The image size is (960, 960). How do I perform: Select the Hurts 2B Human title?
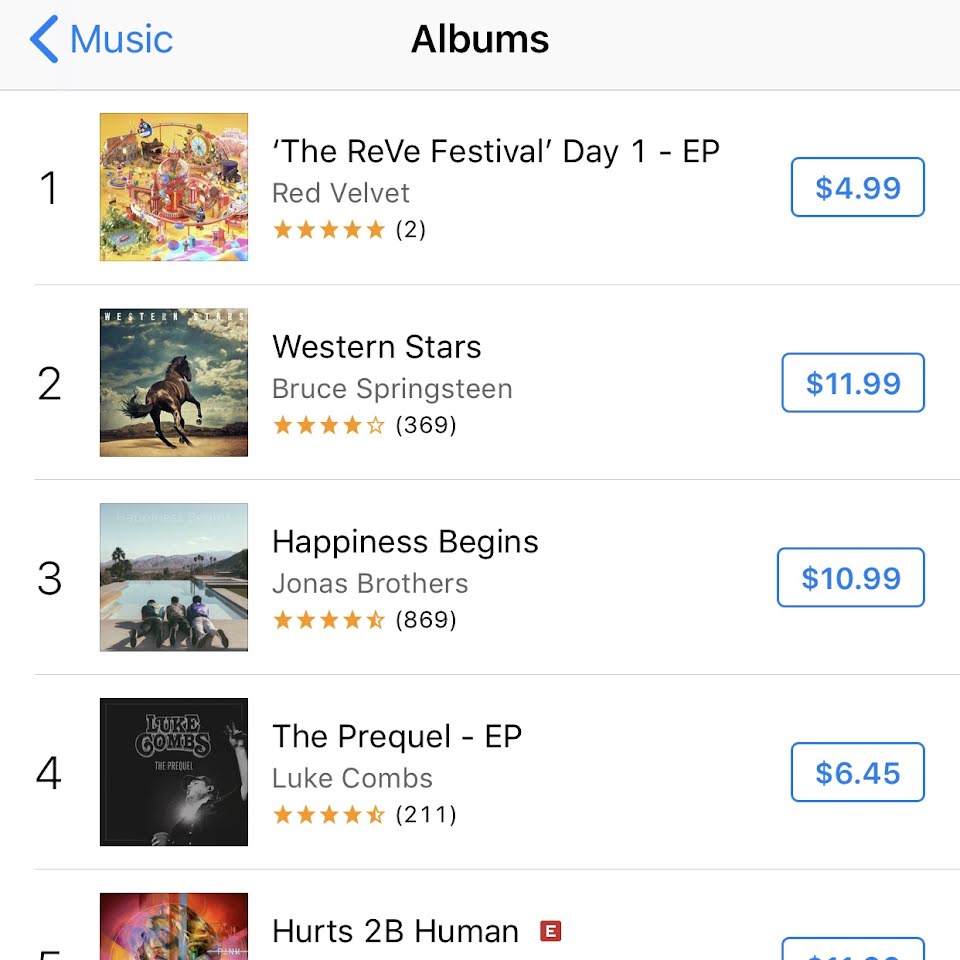pyautogui.click(x=396, y=931)
